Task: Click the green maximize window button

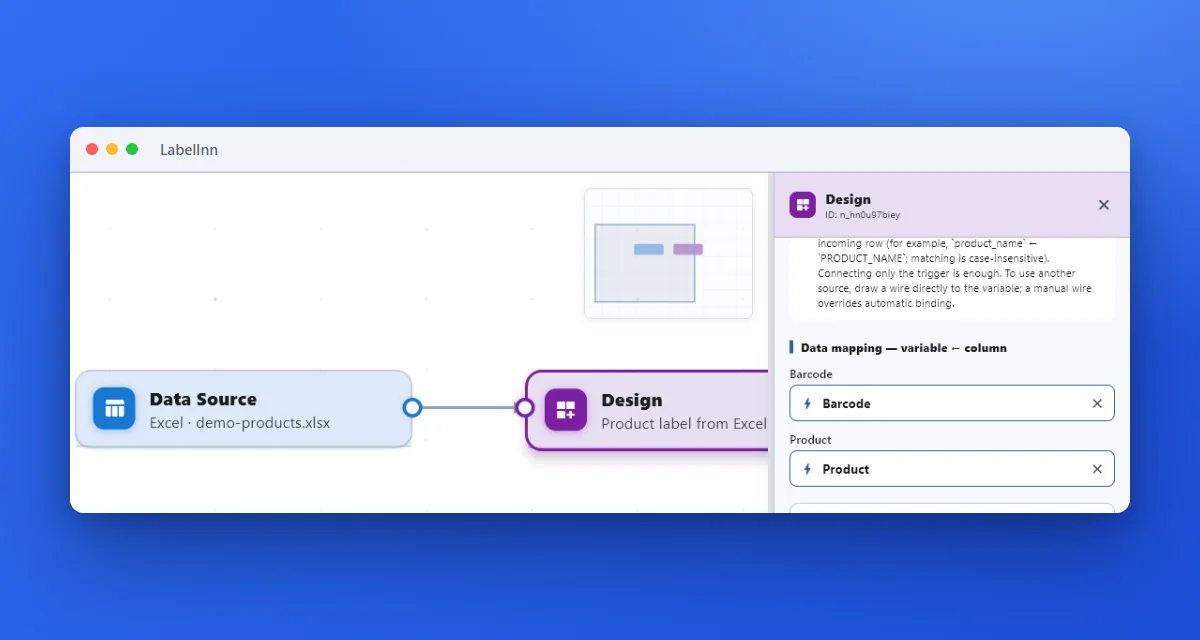Action: tap(132, 149)
